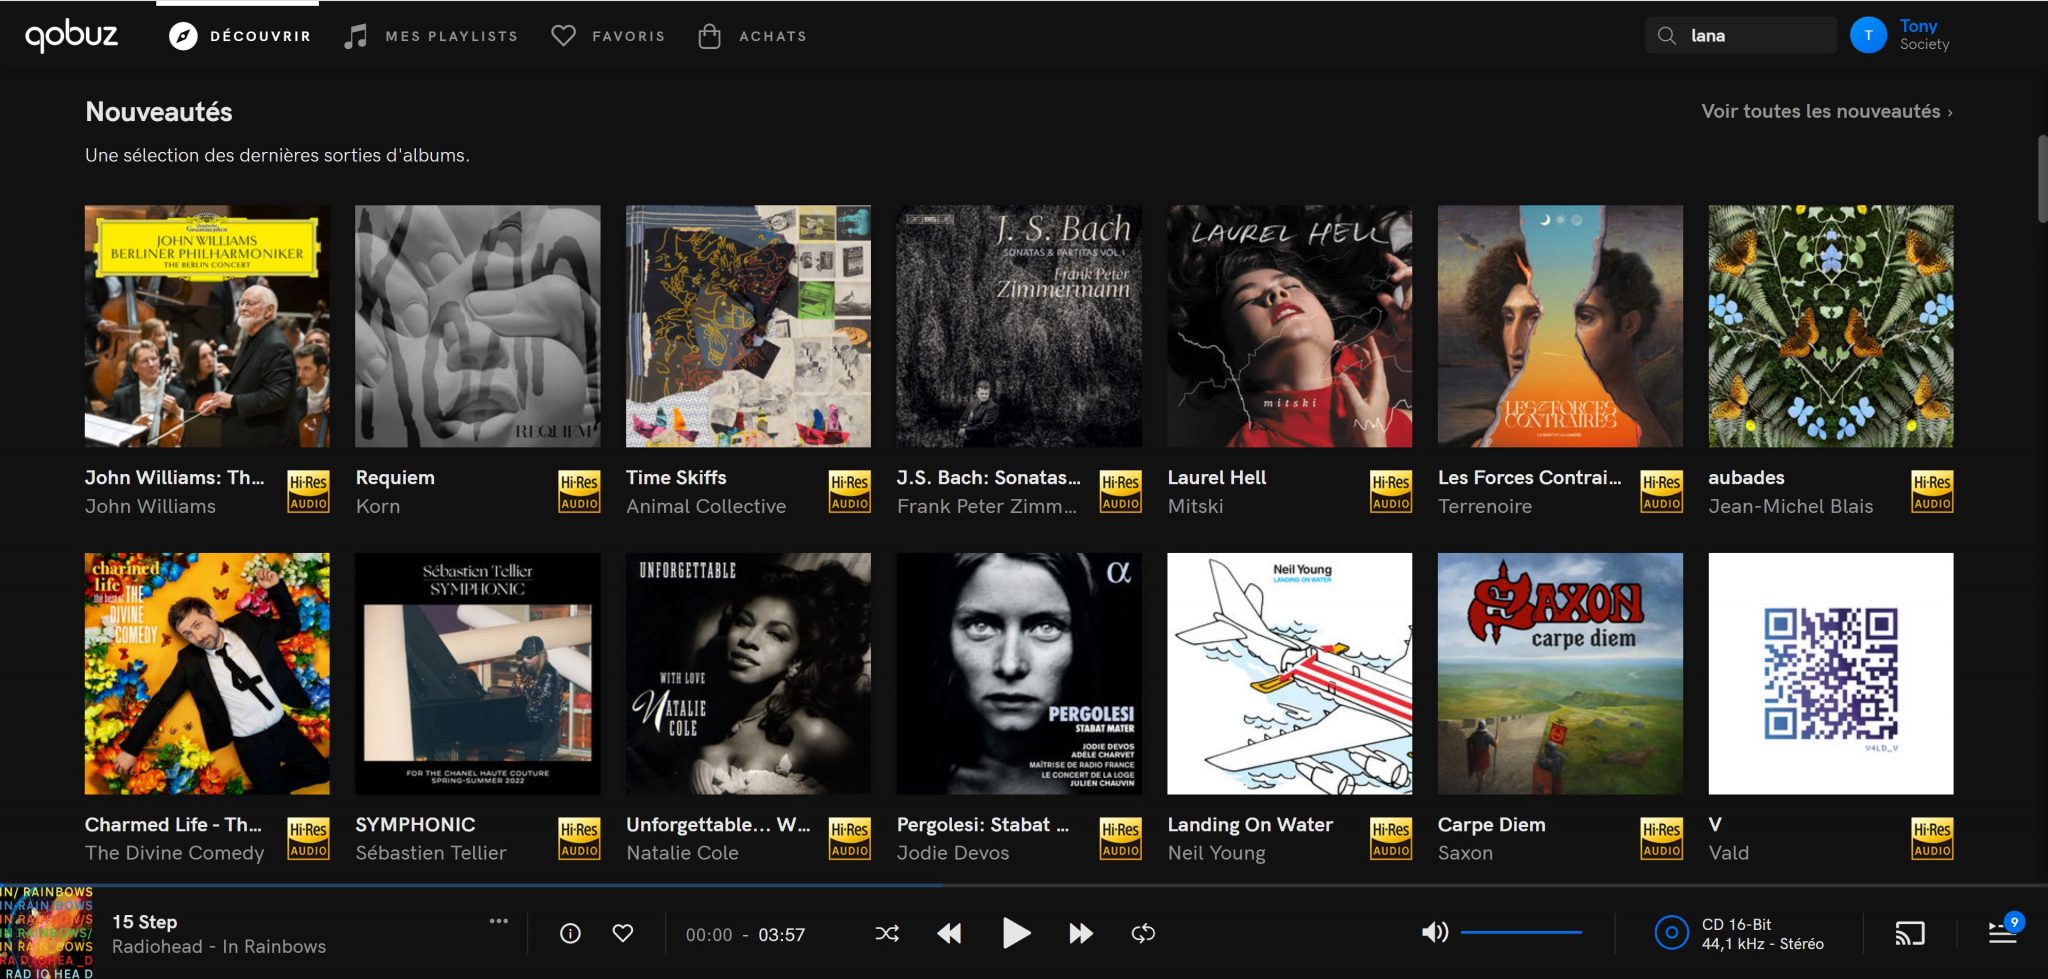The width and height of the screenshot is (2048, 979).
Task: Click Hi-Res Audio badge for SYMPHONIC
Action: (x=579, y=839)
